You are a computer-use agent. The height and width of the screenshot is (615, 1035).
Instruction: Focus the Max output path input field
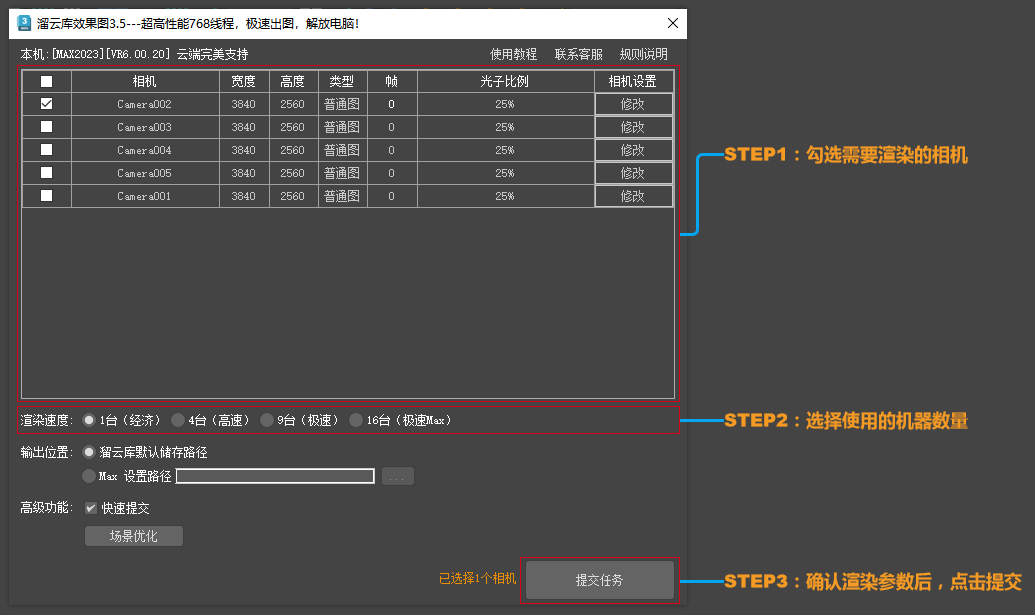(275, 476)
